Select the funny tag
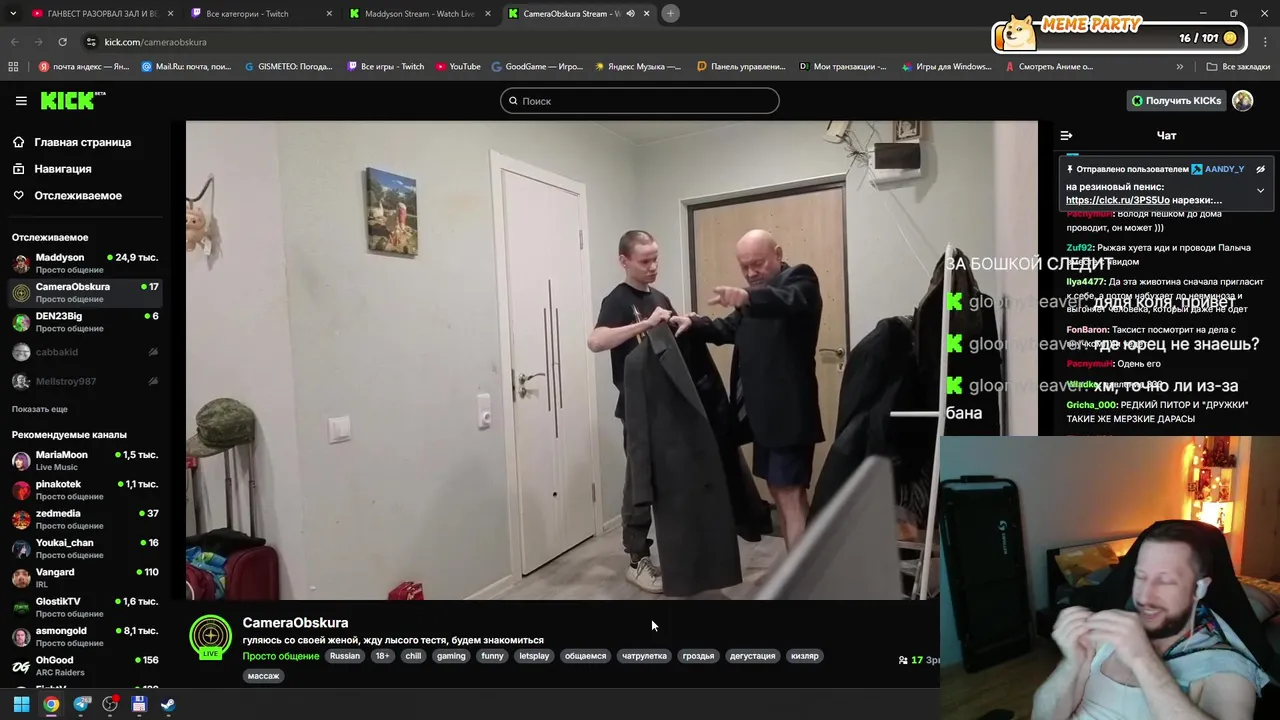Image resolution: width=1280 pixels, height=720 pixels. pyautogui.click(x=492, y=656)
